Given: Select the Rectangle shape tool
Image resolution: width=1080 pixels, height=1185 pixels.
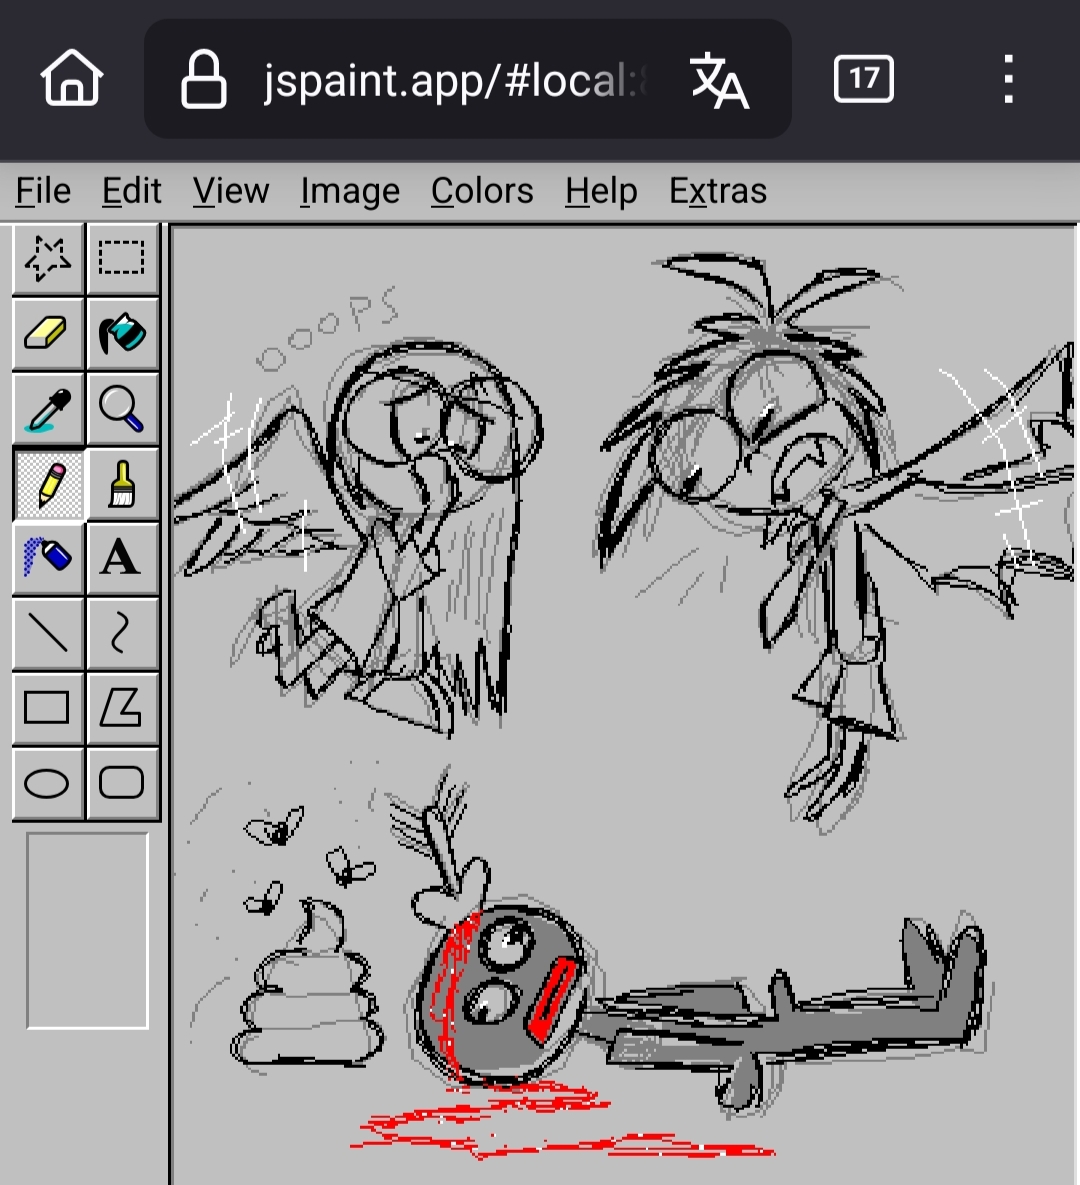Looking at the screenshot, I should (x=48, y=708).
